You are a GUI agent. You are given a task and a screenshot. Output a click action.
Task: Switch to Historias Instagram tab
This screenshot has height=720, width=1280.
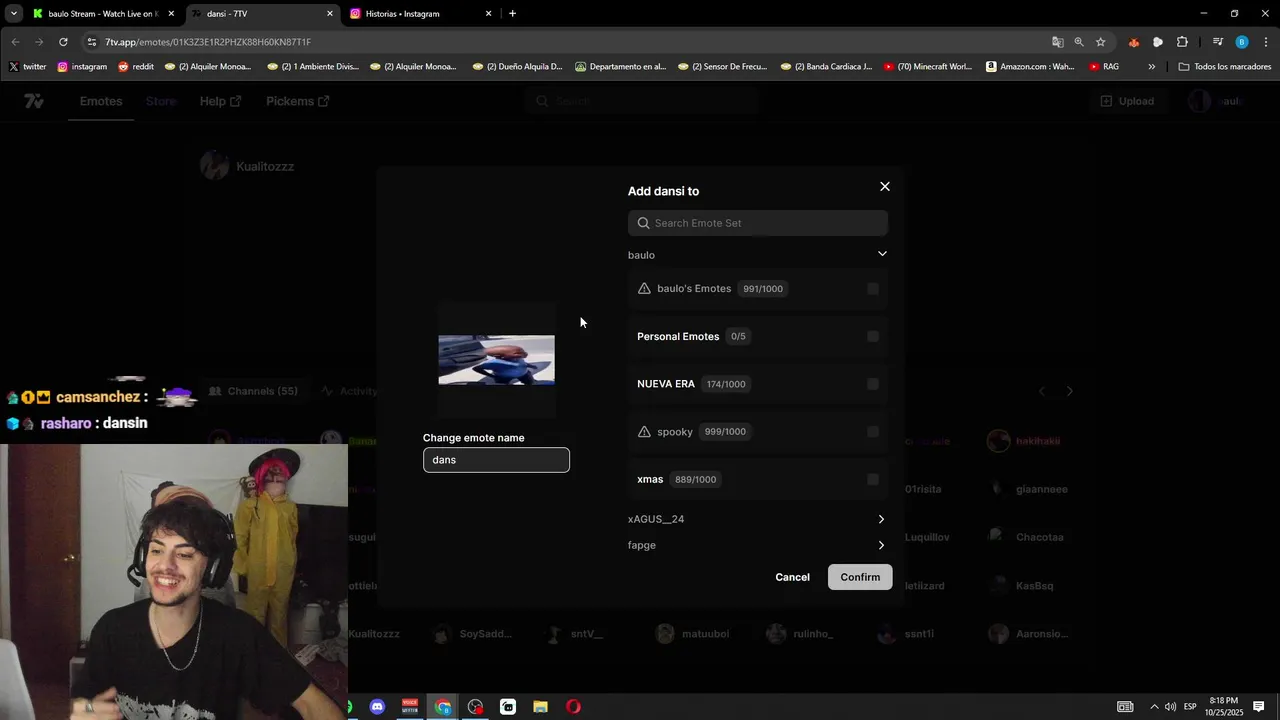pyautogui.click(x=420, y=14)
